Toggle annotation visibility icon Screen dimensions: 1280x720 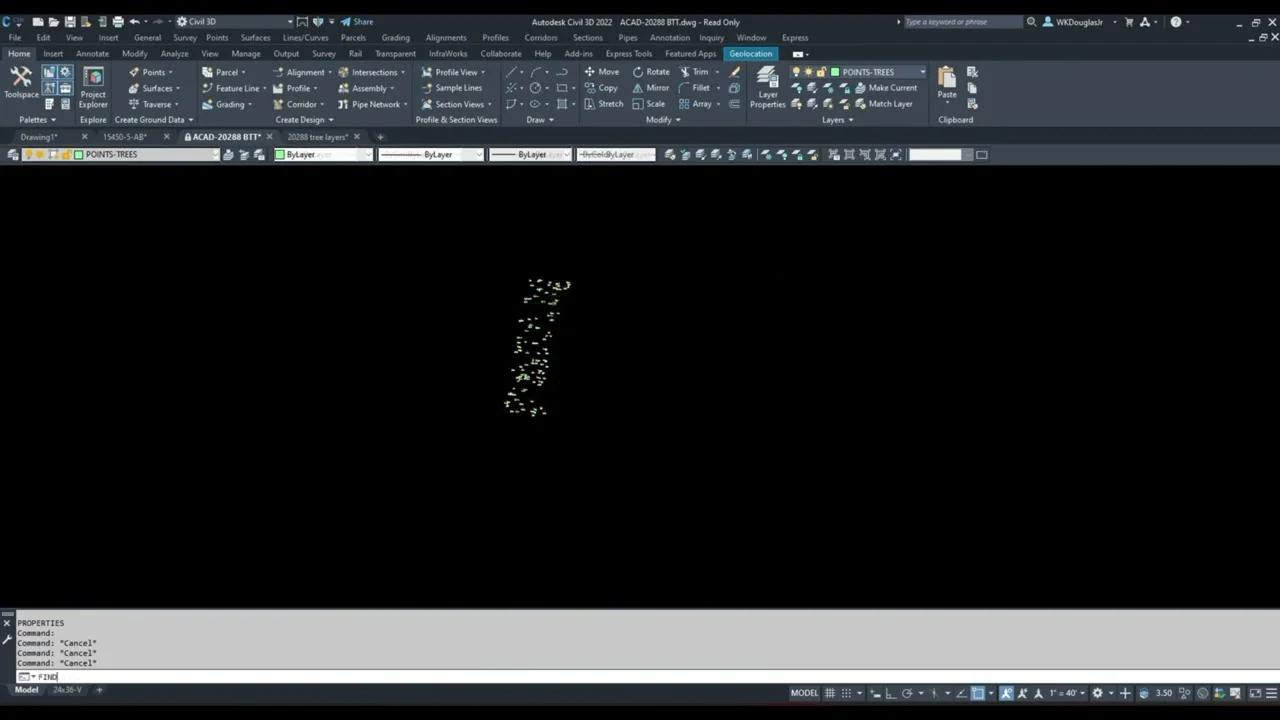point(1007,693)
